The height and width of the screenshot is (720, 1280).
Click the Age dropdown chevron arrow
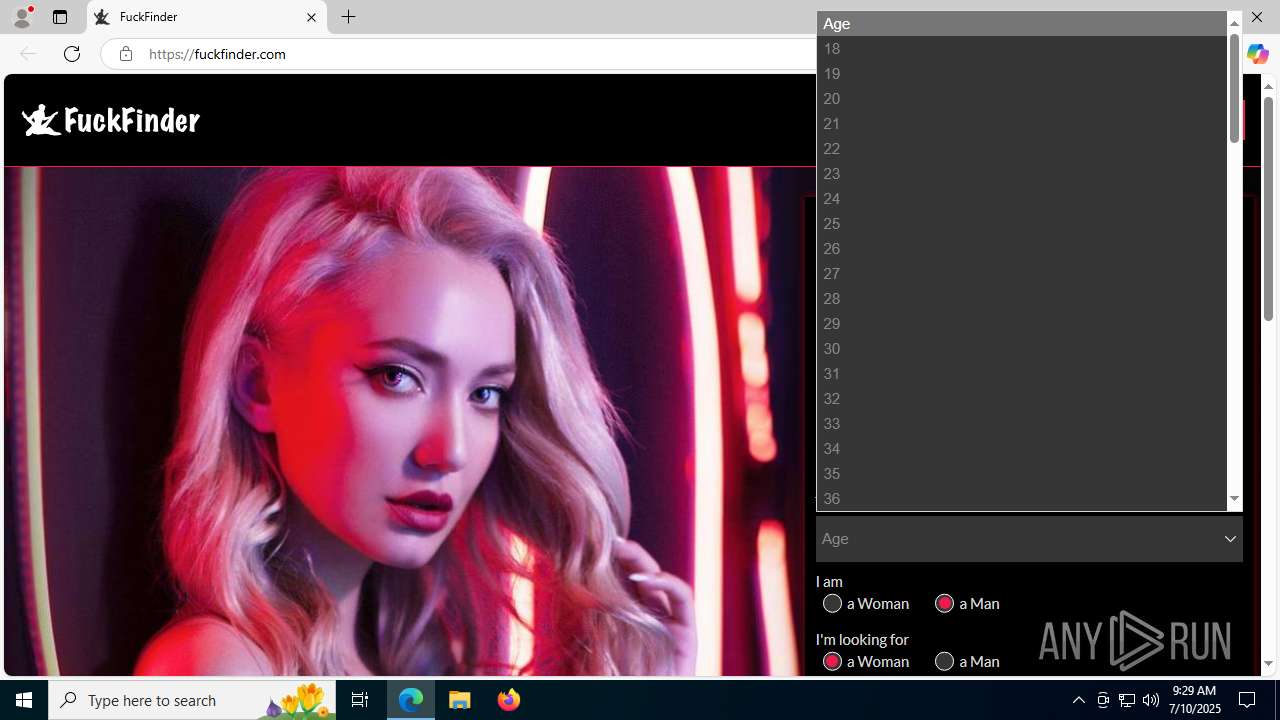[1230, 539]
